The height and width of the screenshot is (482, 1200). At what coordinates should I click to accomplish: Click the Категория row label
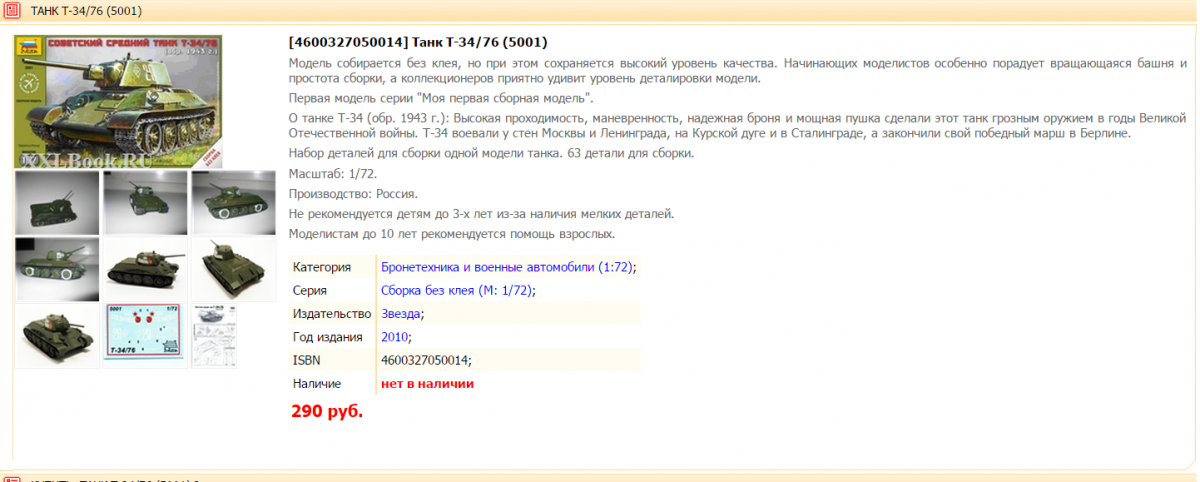tap(322, 267)
